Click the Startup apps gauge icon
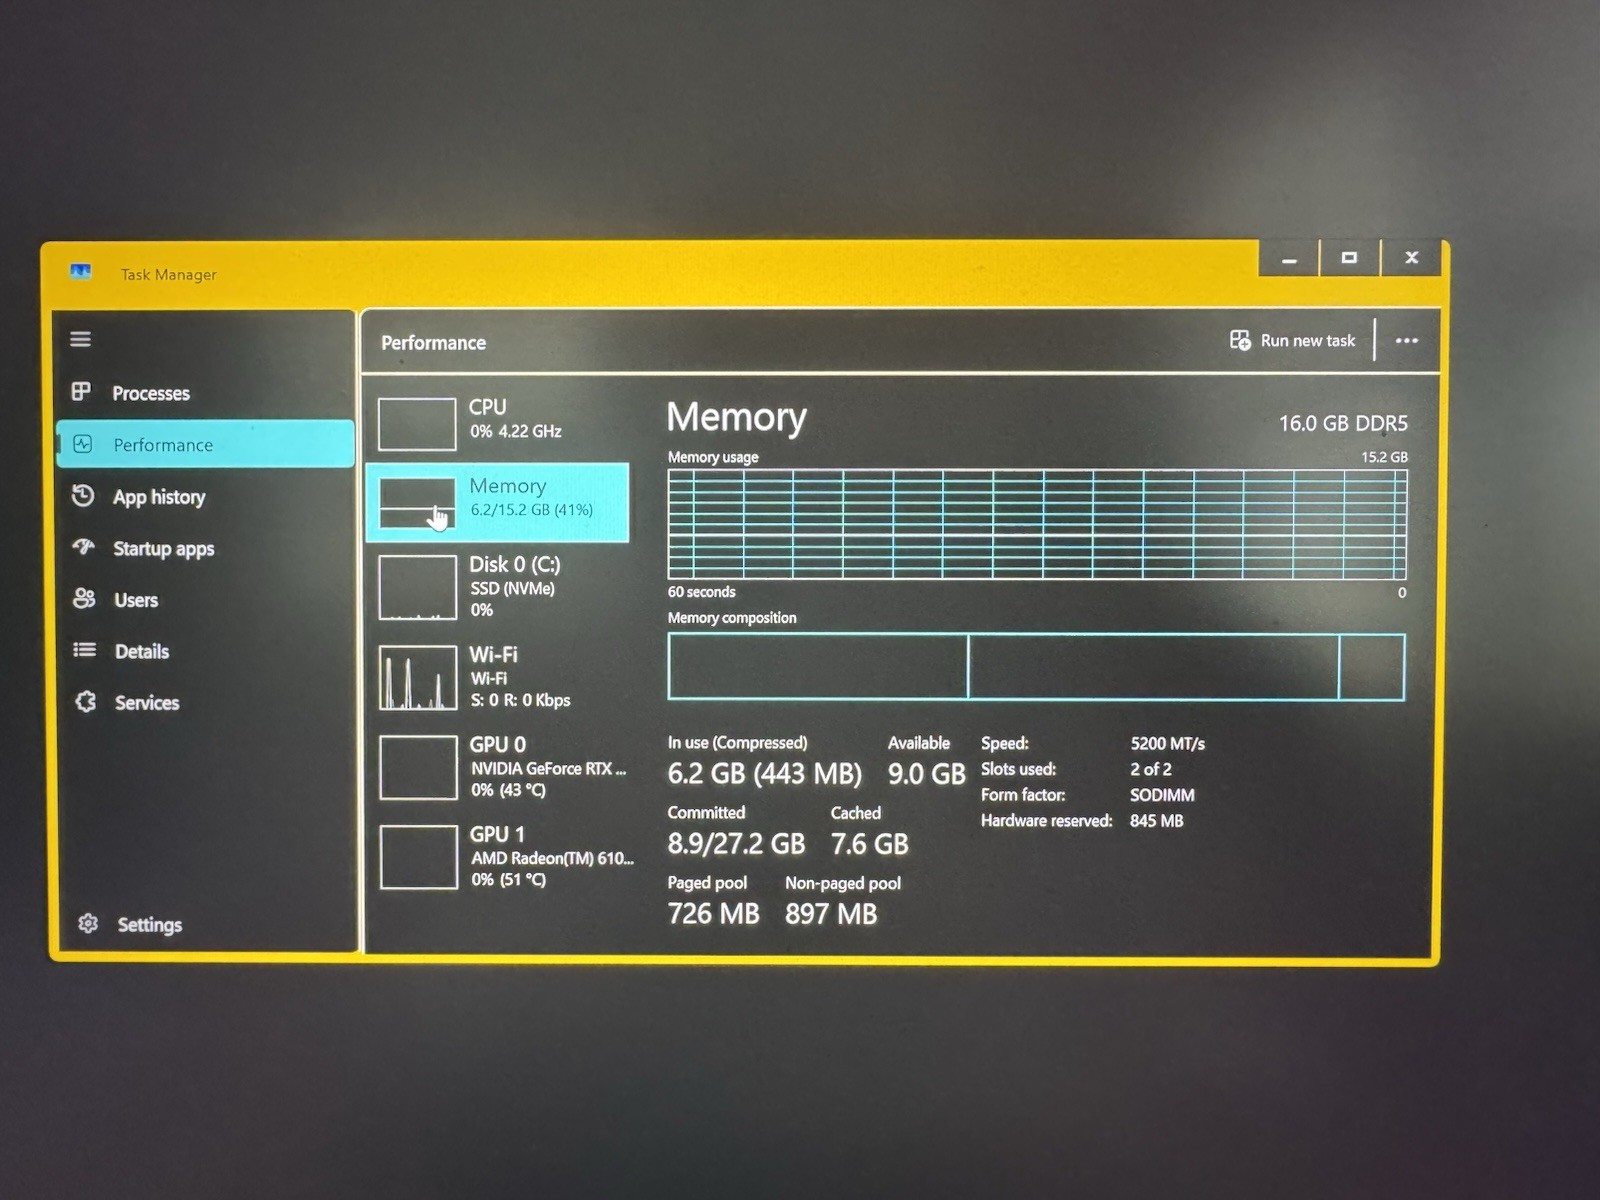The height and width of the screenshot is (1200, 1600). coord(84,547)
